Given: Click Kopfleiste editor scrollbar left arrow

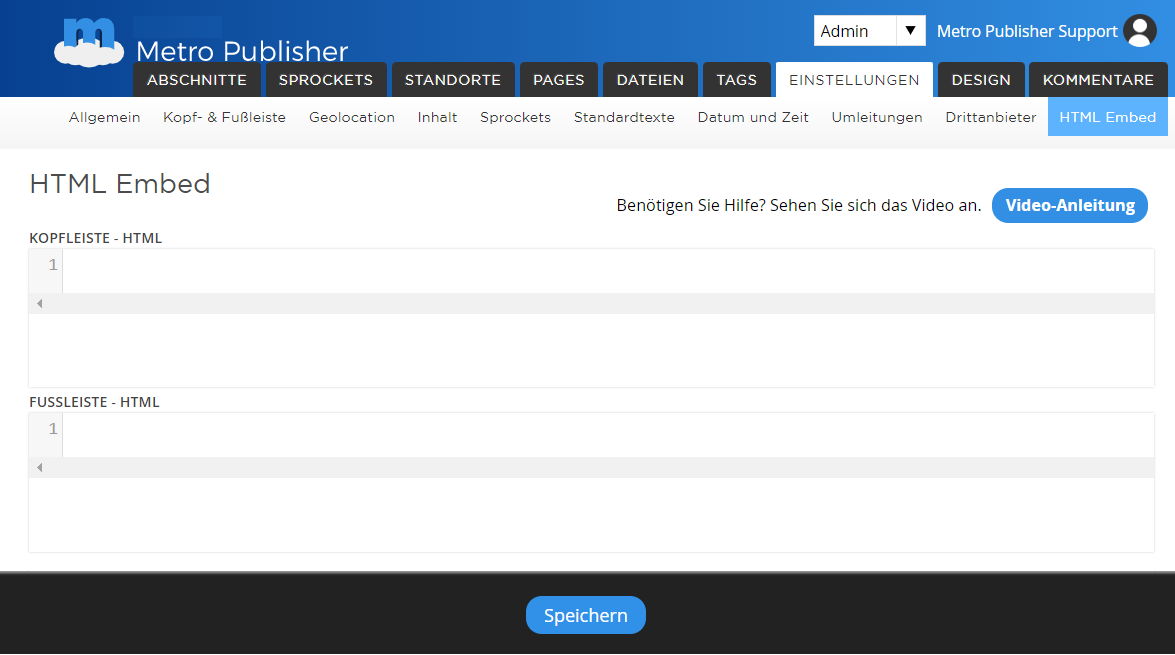Looking at the screenshot, I should pos(40,304).
